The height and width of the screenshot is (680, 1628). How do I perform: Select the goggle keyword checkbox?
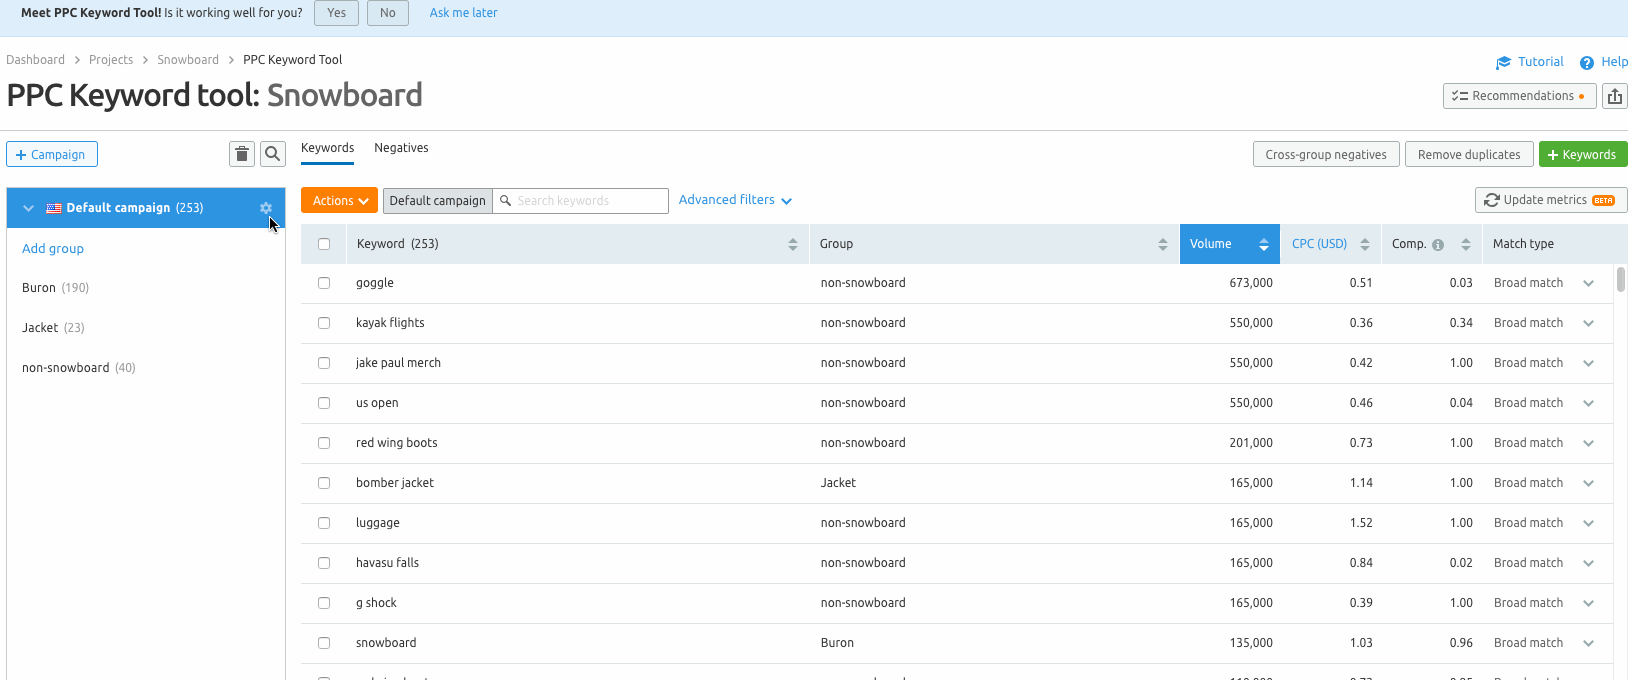coord(324,283)
